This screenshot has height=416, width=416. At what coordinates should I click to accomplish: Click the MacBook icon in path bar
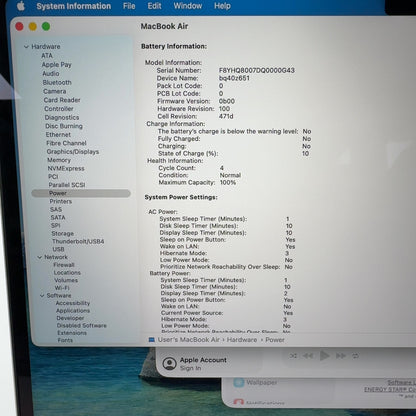click(x=152, y=340)
